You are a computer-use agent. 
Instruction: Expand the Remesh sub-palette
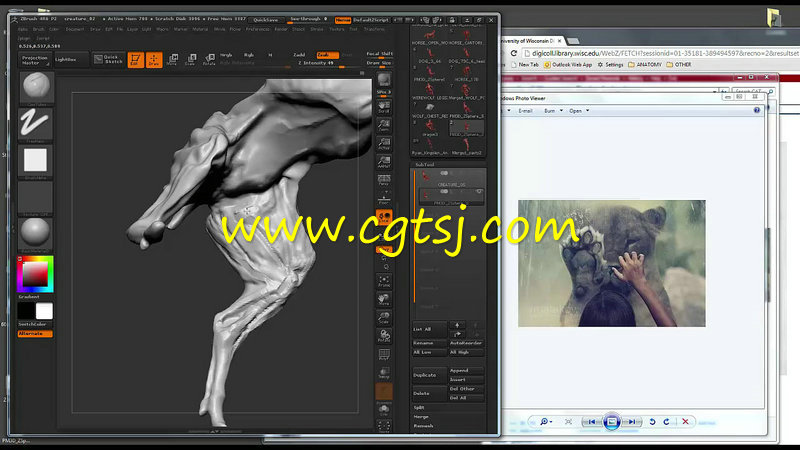(423, 426)
